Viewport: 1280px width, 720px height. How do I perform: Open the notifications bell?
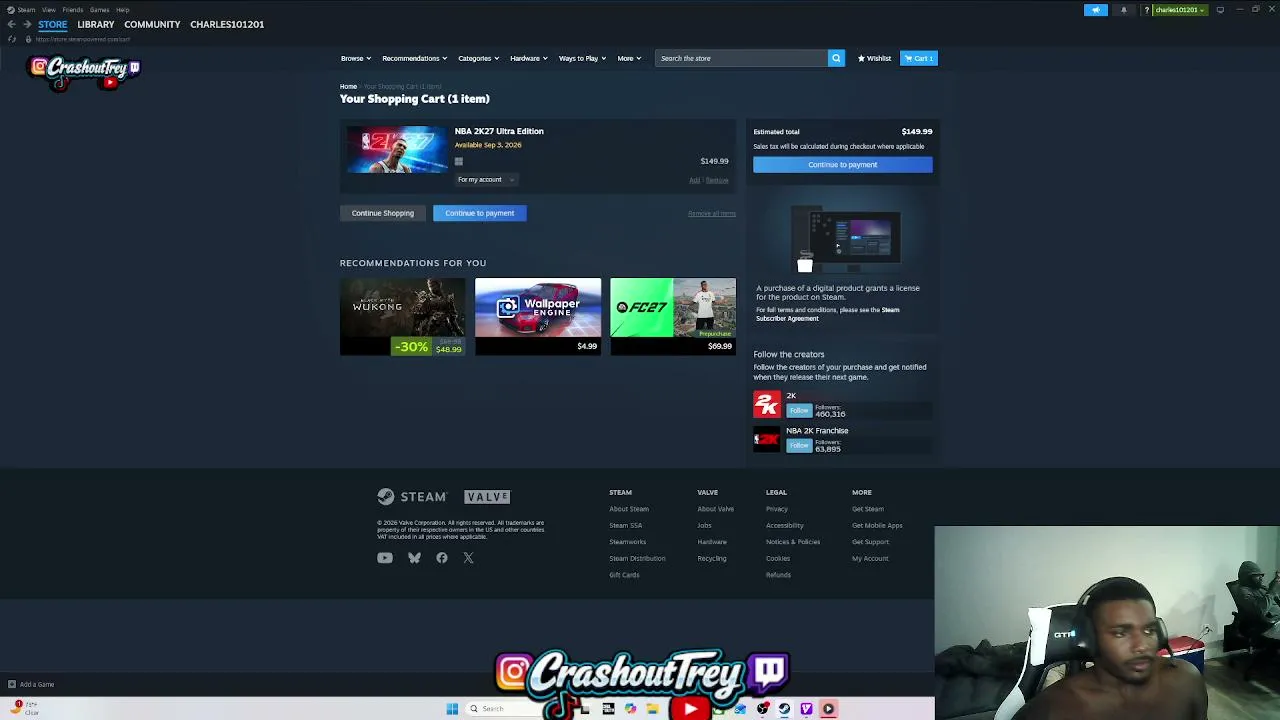coord(1123,10)
